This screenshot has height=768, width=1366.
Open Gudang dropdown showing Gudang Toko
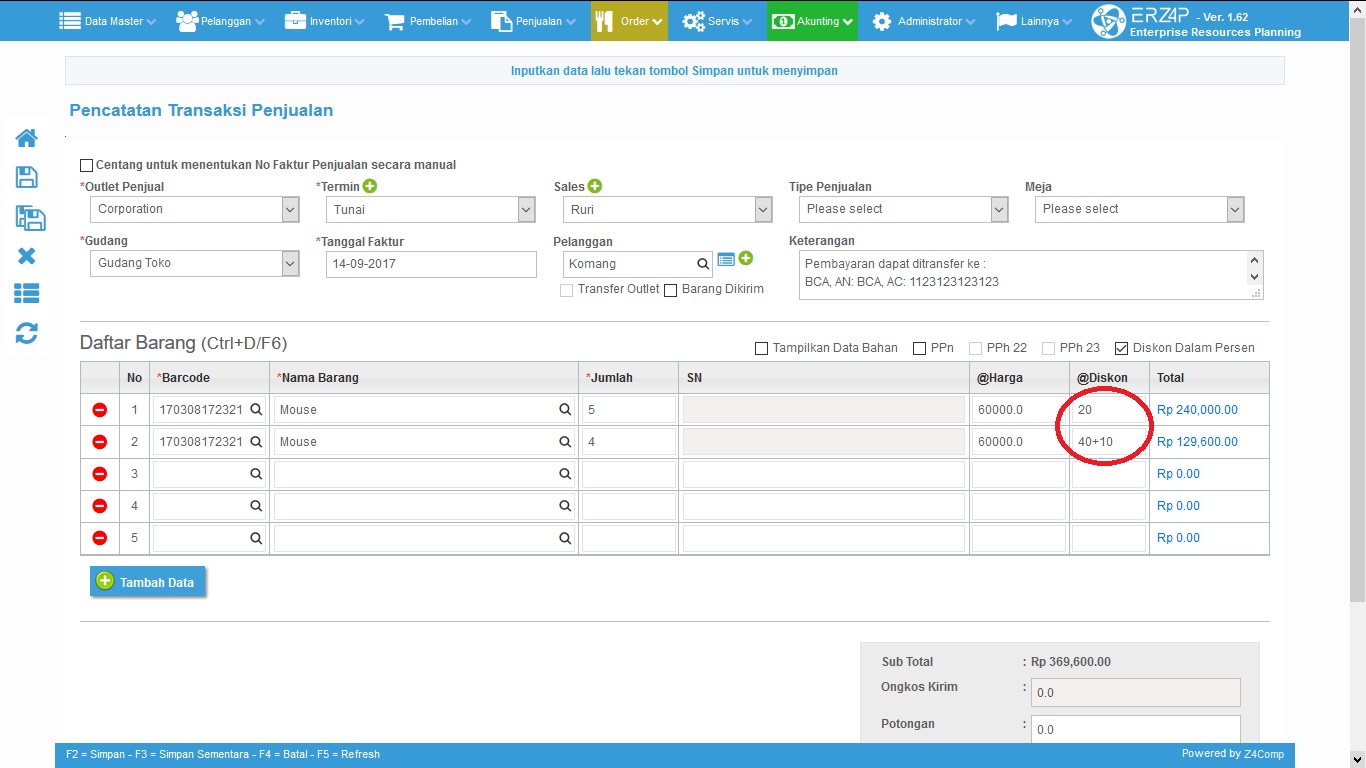click(x=194, y=263)
